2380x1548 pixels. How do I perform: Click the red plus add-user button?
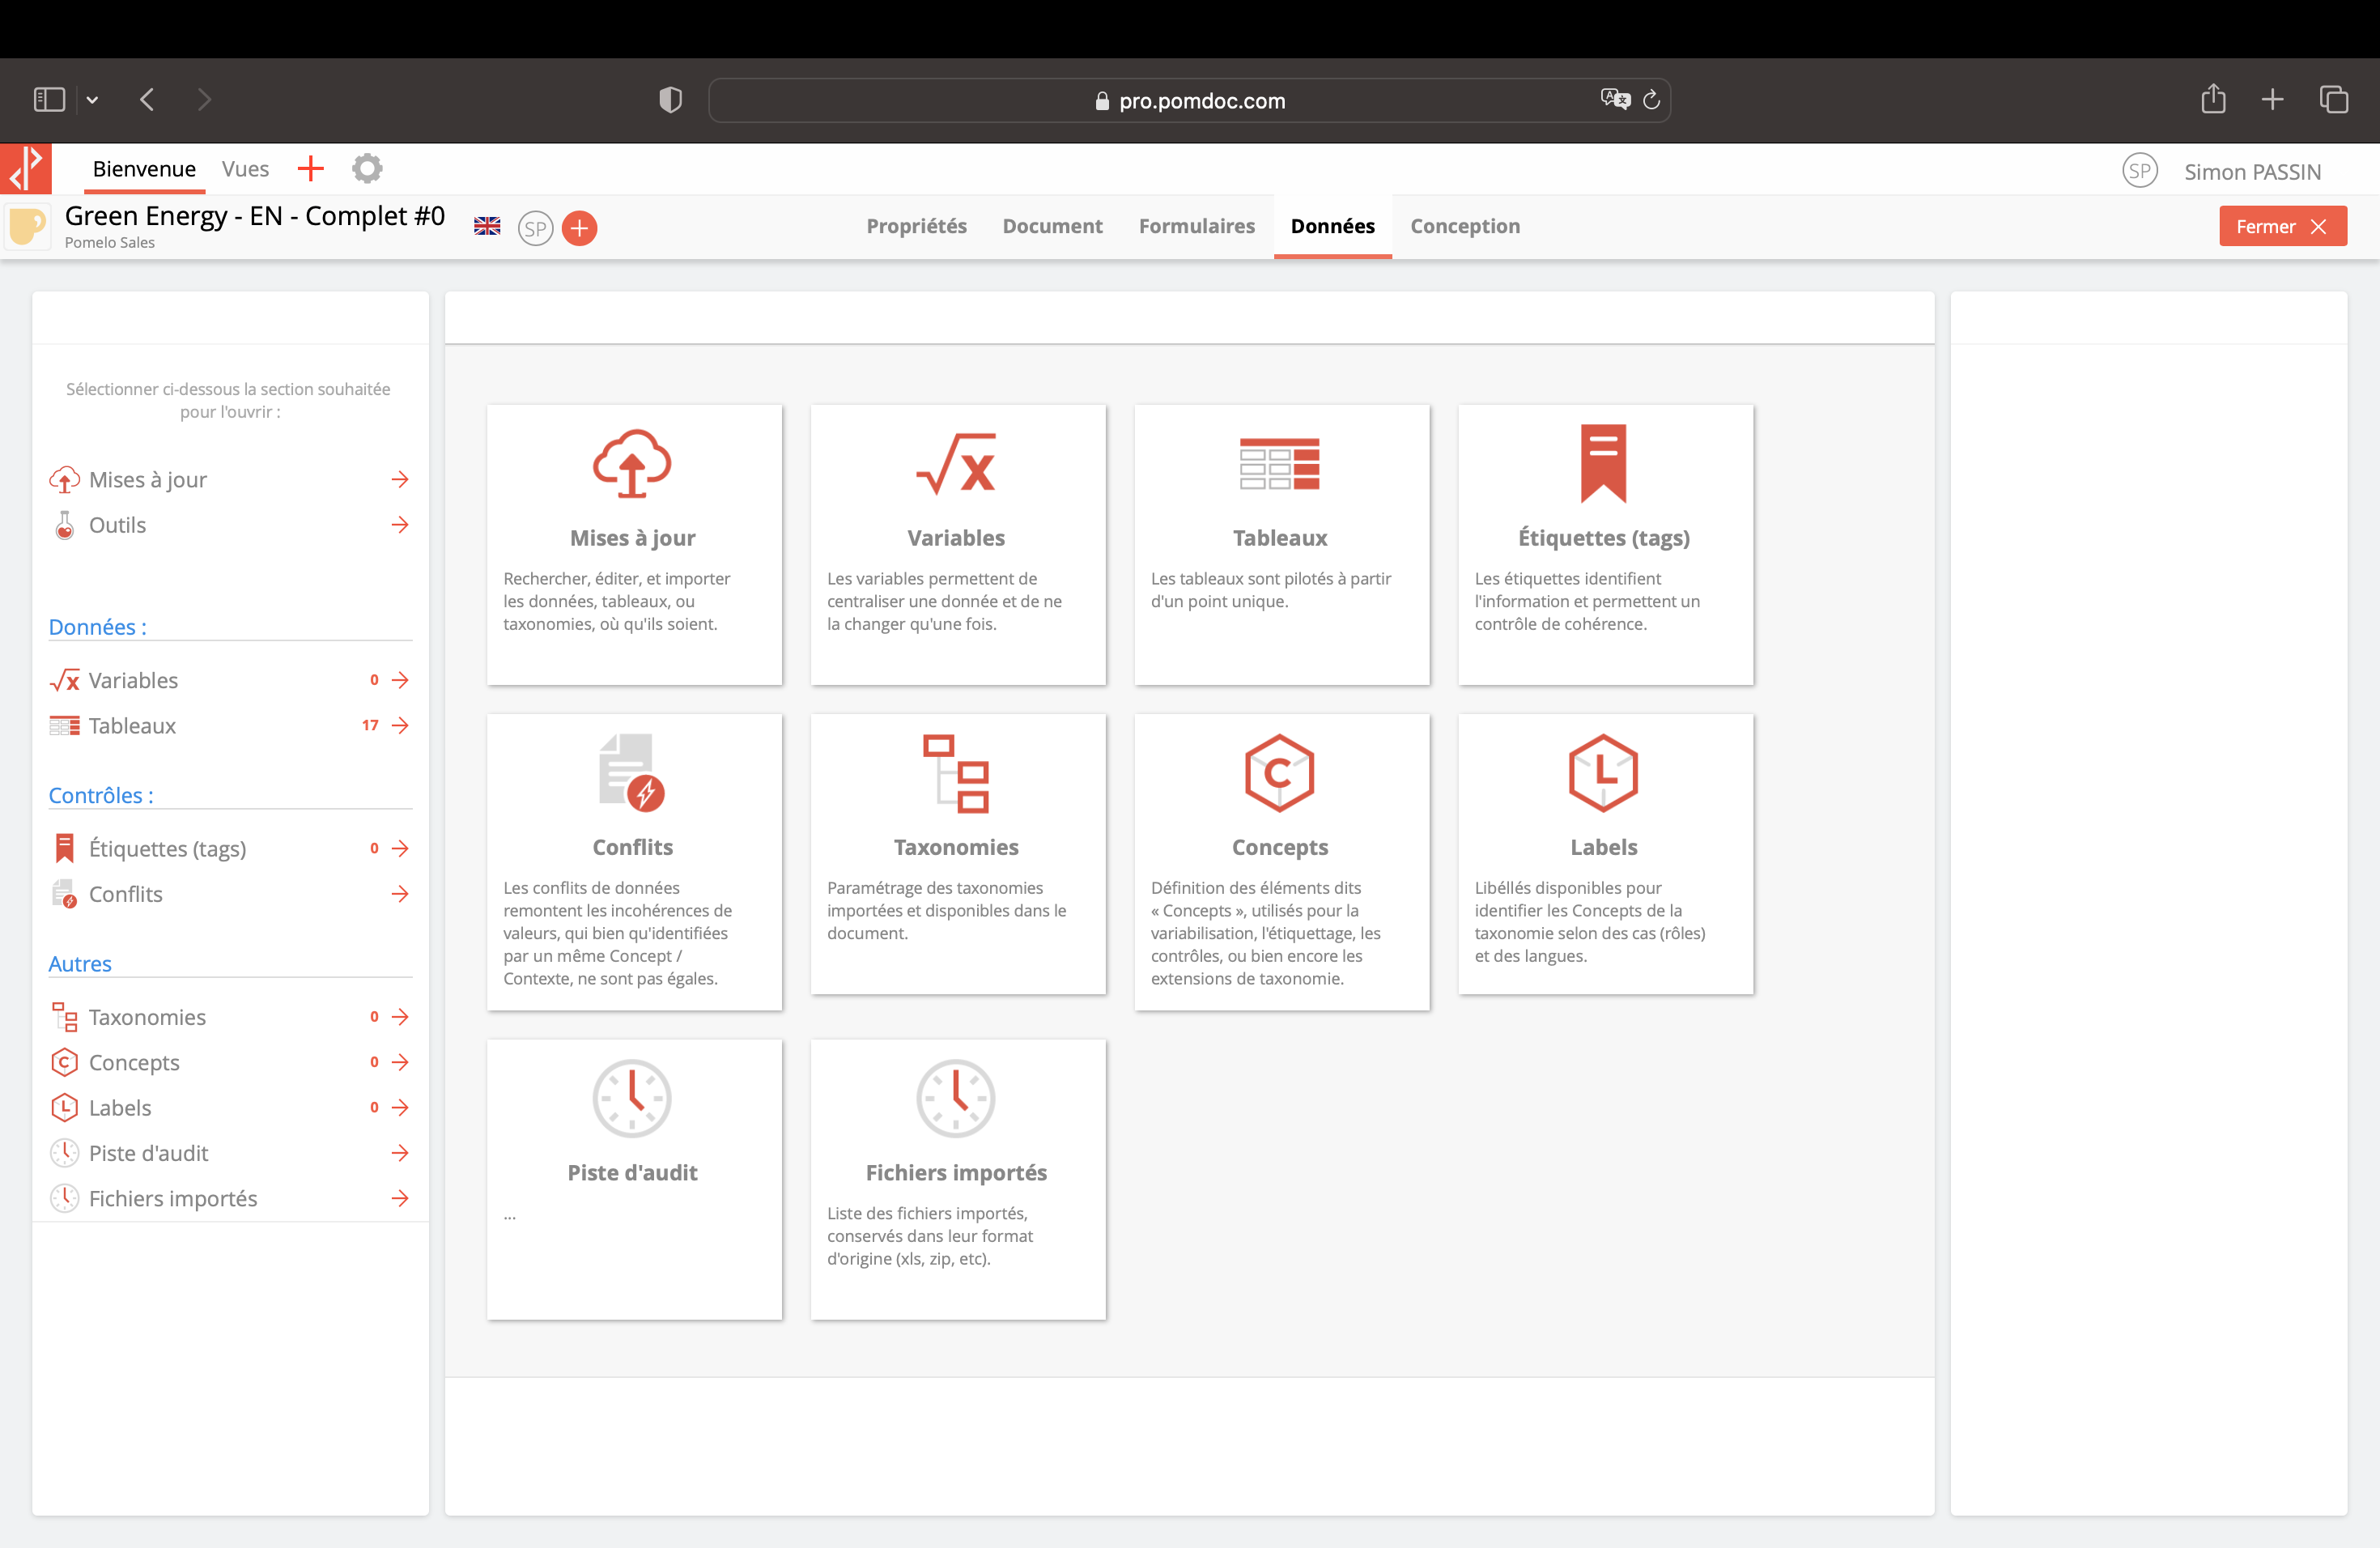pos(579,228)
